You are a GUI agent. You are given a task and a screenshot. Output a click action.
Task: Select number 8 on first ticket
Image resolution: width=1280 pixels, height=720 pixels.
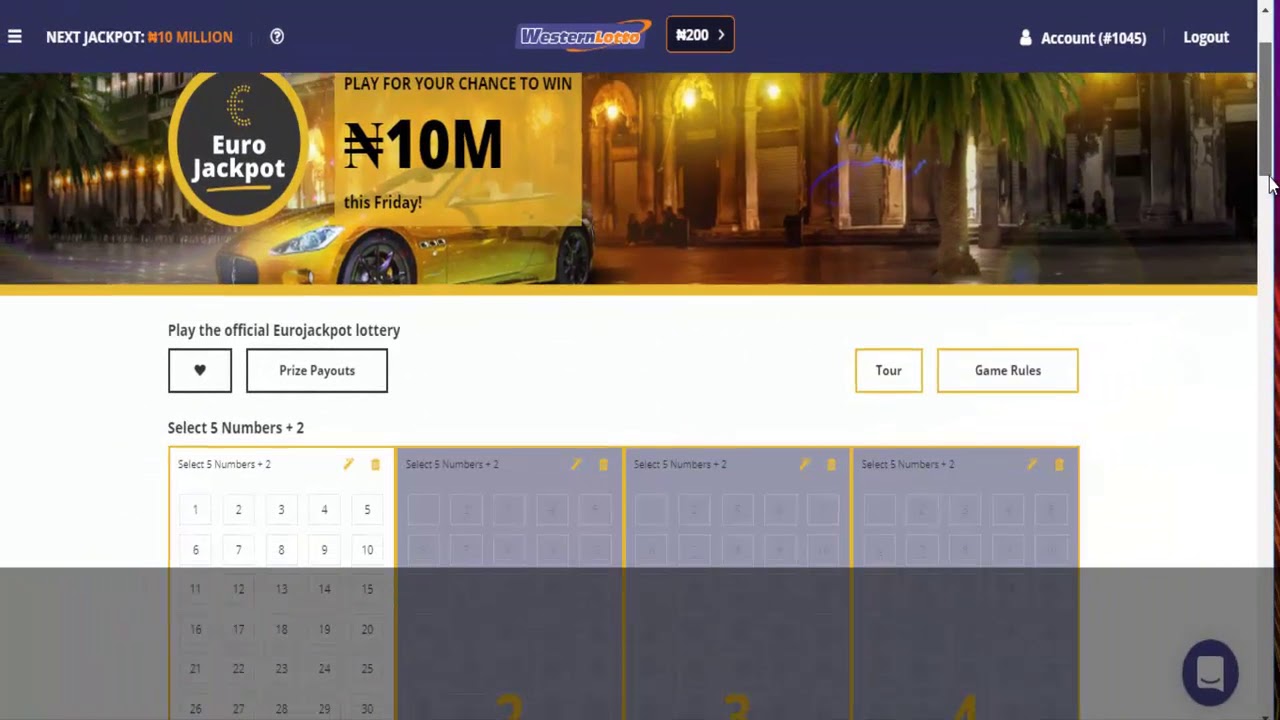pos(281,550)
